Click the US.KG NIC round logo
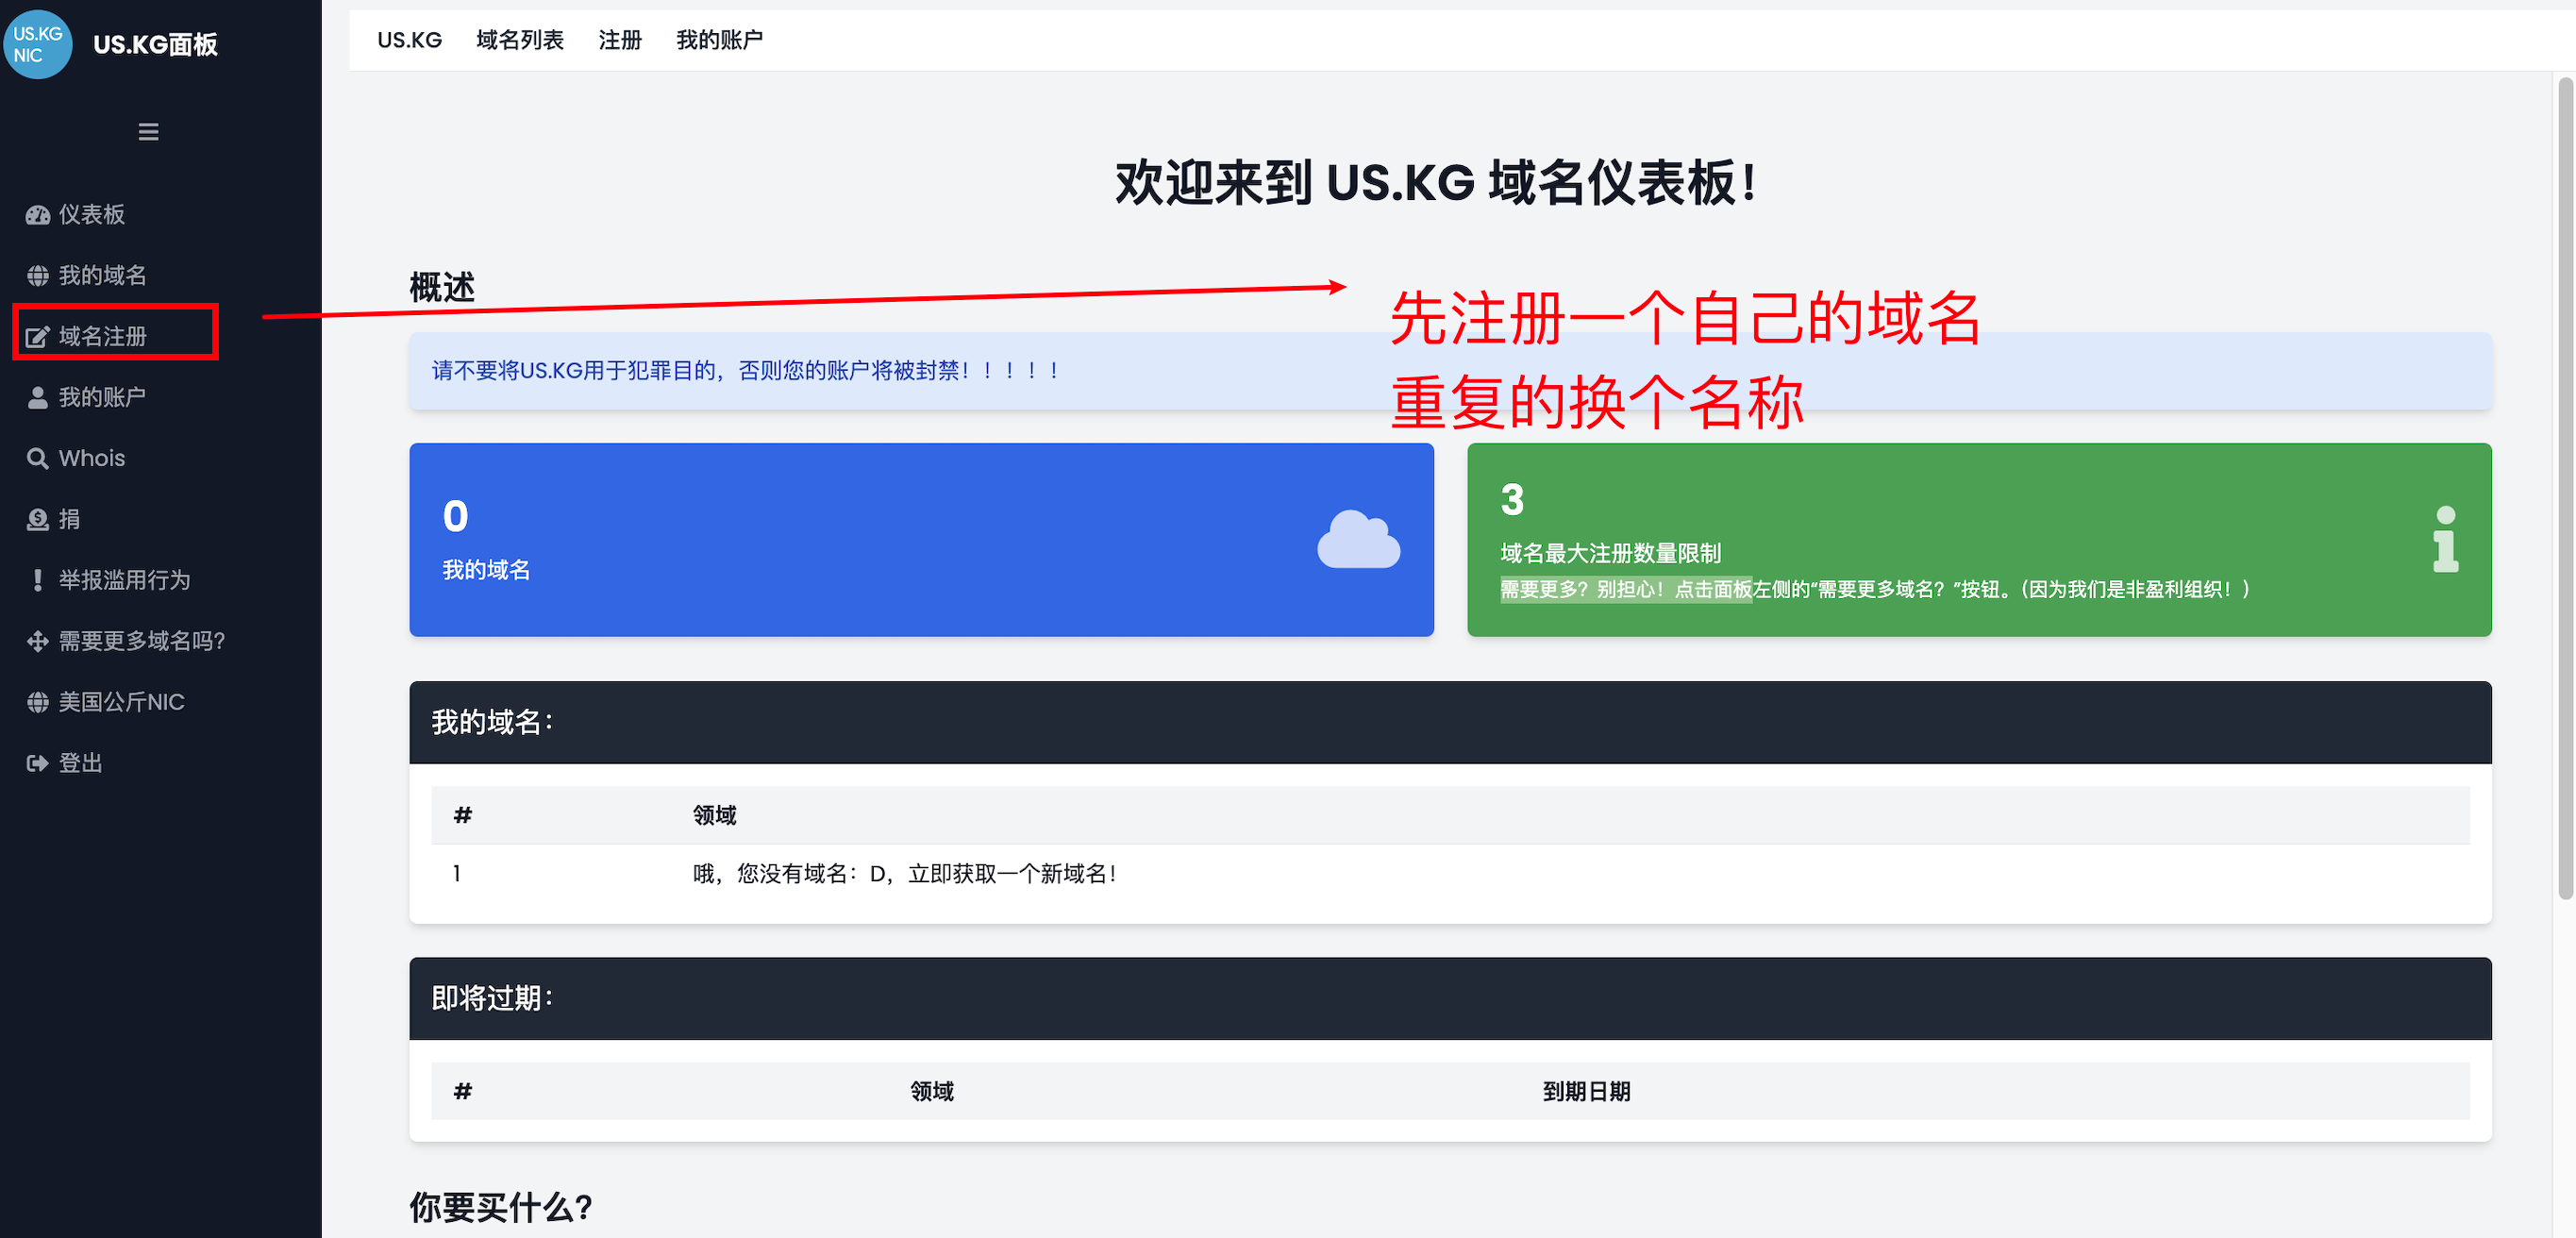Viewport: 2576px width, 1238px height. pos(38,44)
